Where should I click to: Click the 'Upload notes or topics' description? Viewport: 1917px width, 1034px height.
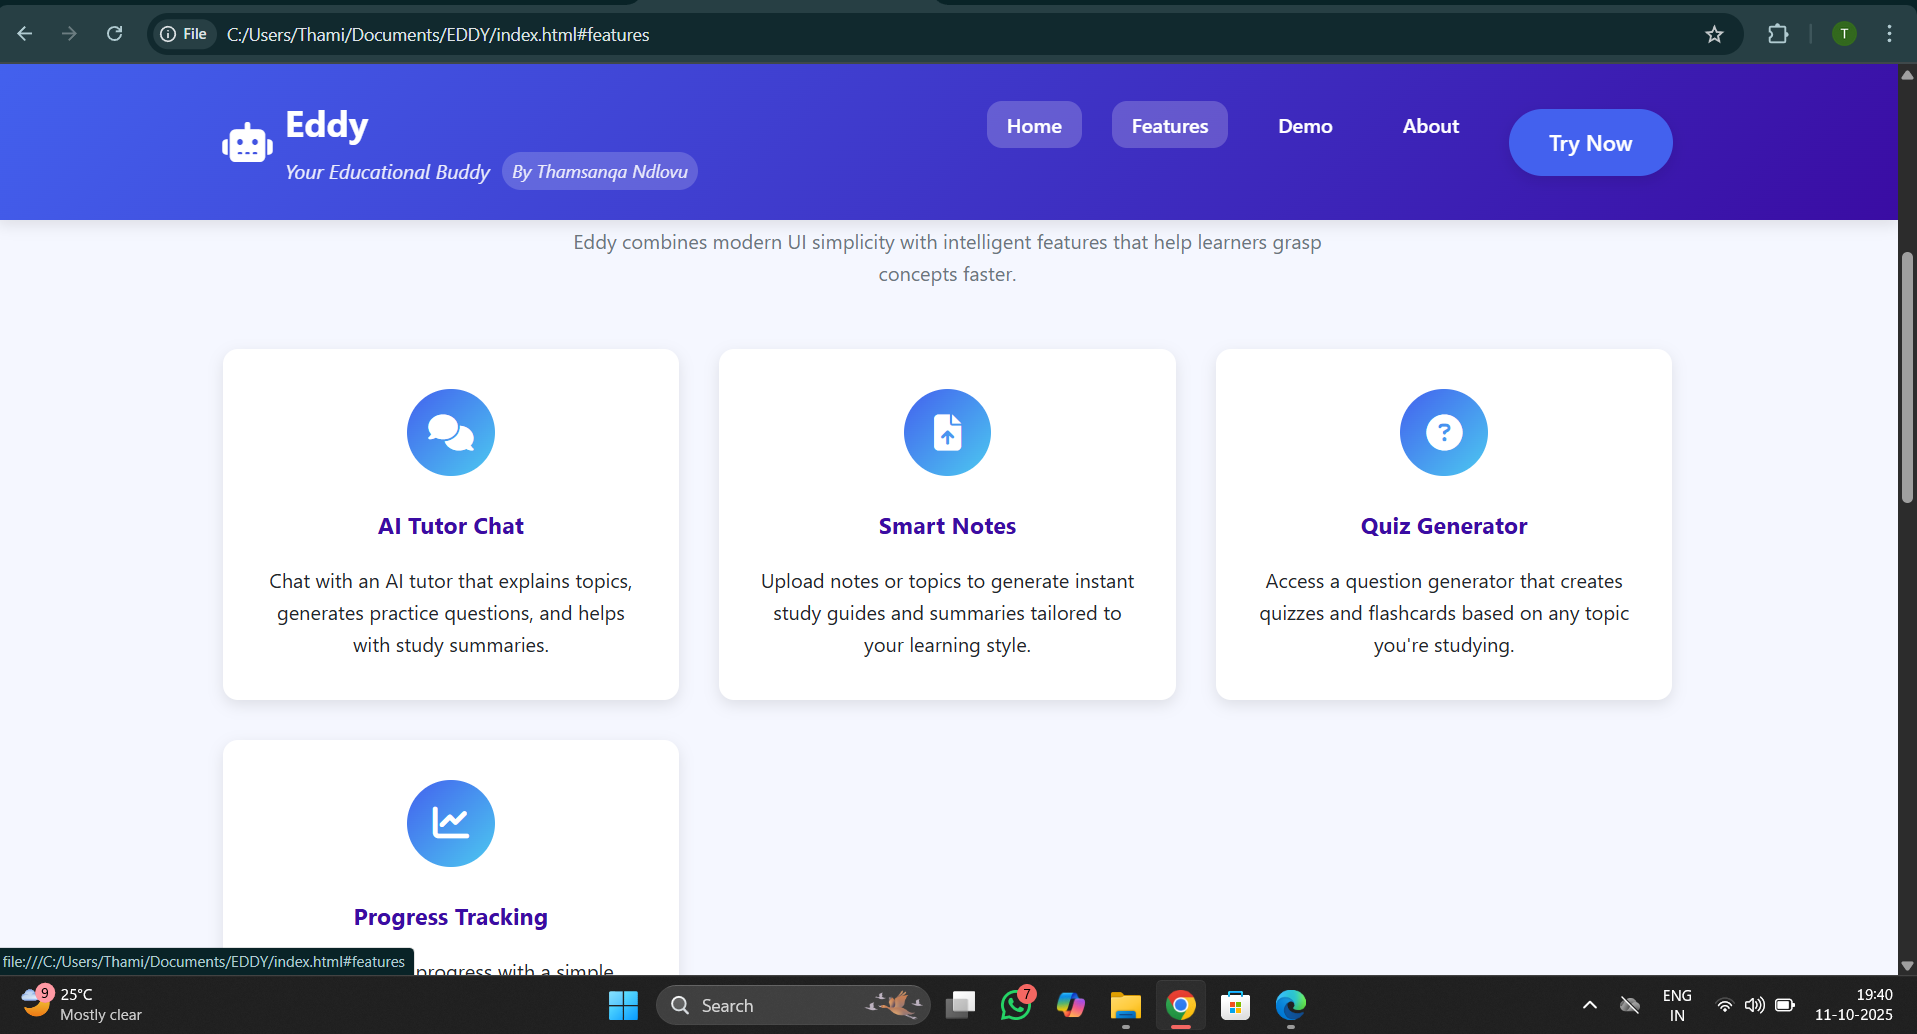[947, 613]
